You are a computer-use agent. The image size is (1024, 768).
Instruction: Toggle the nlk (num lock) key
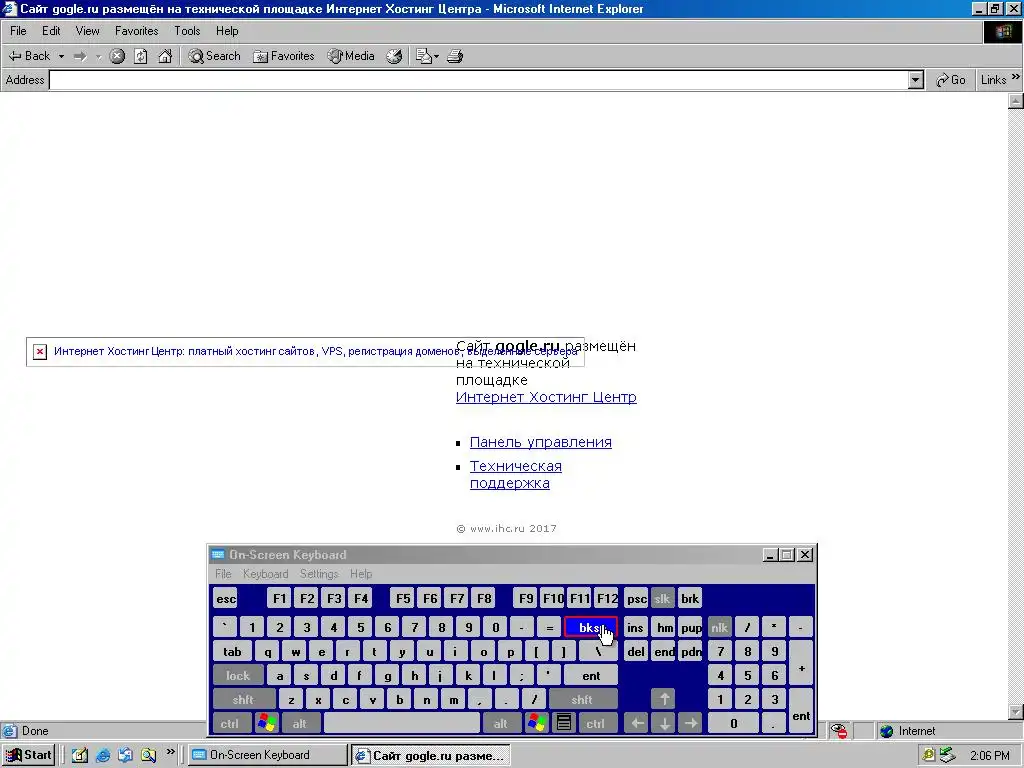click(720, 628)
